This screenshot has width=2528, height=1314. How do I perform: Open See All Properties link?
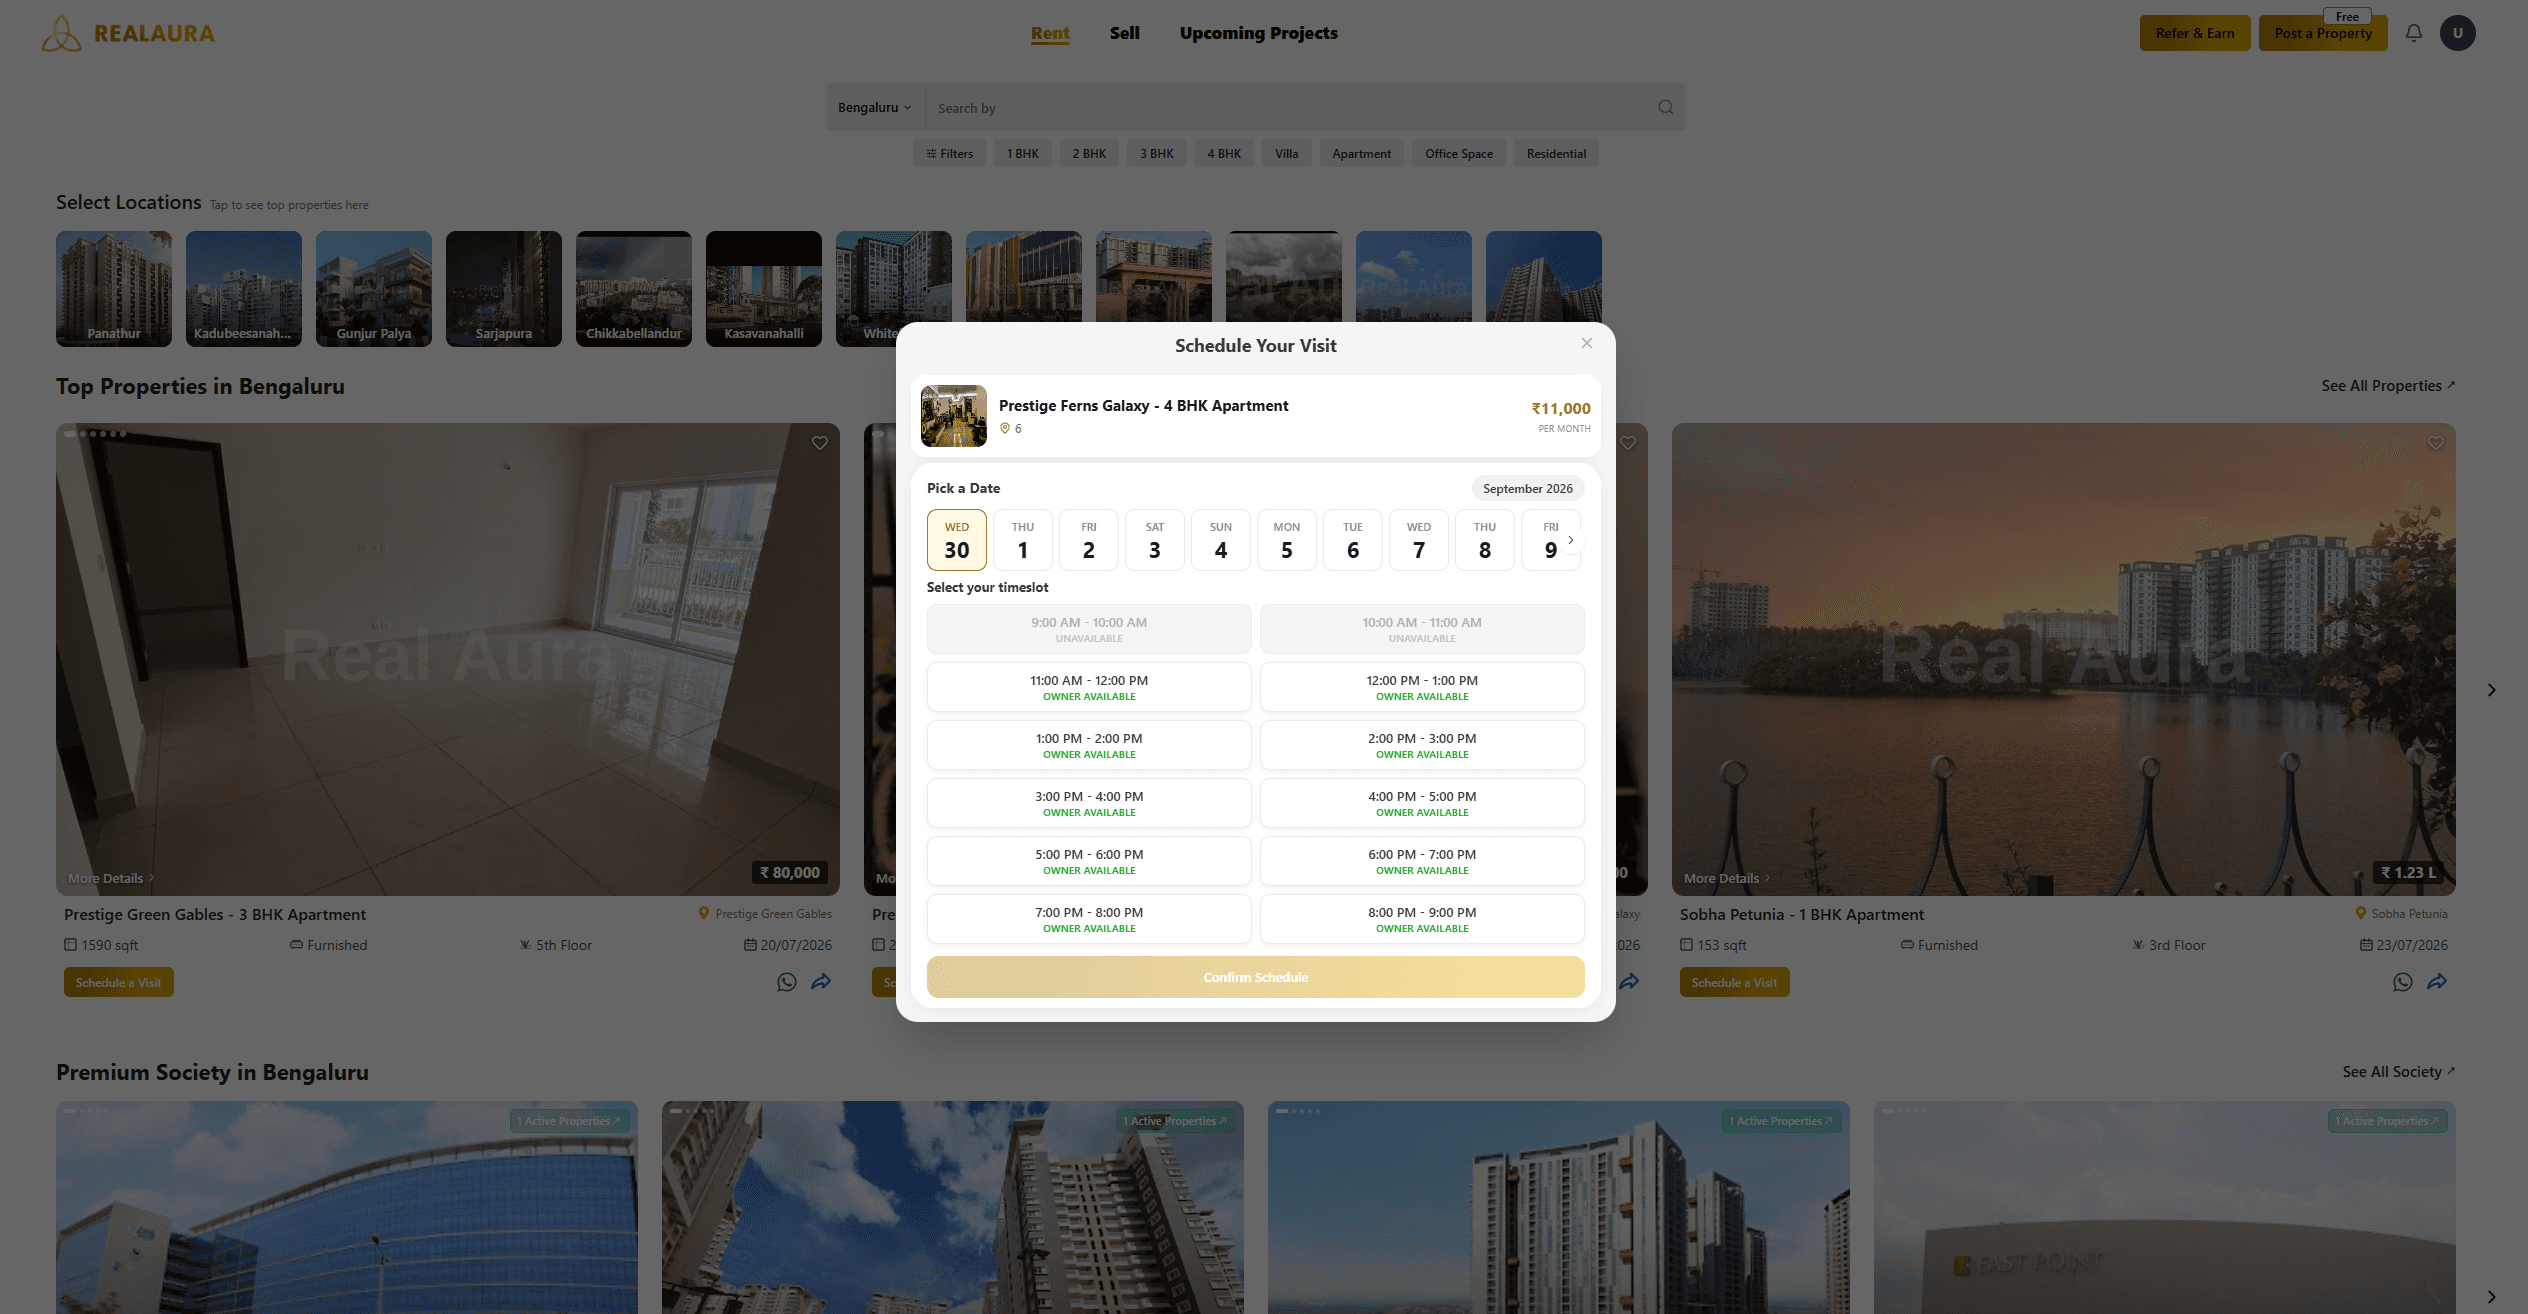[2388, 386]
